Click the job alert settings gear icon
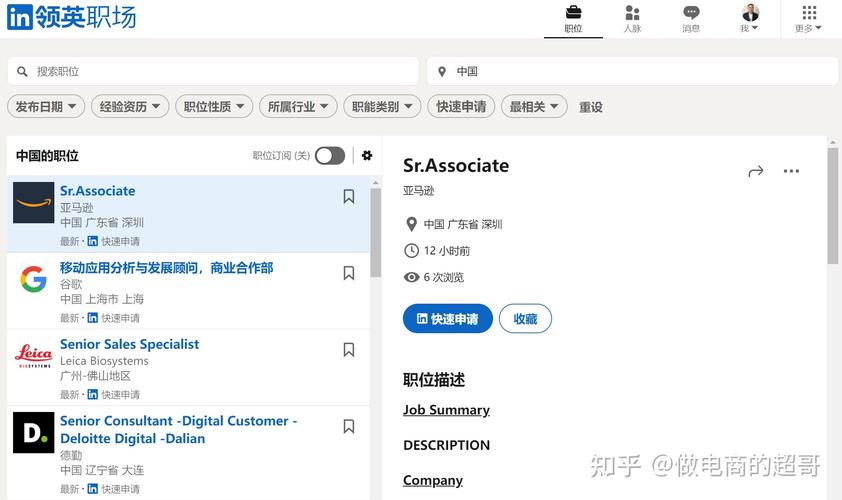This screenshot has width=842, height=500. [367, 155]
